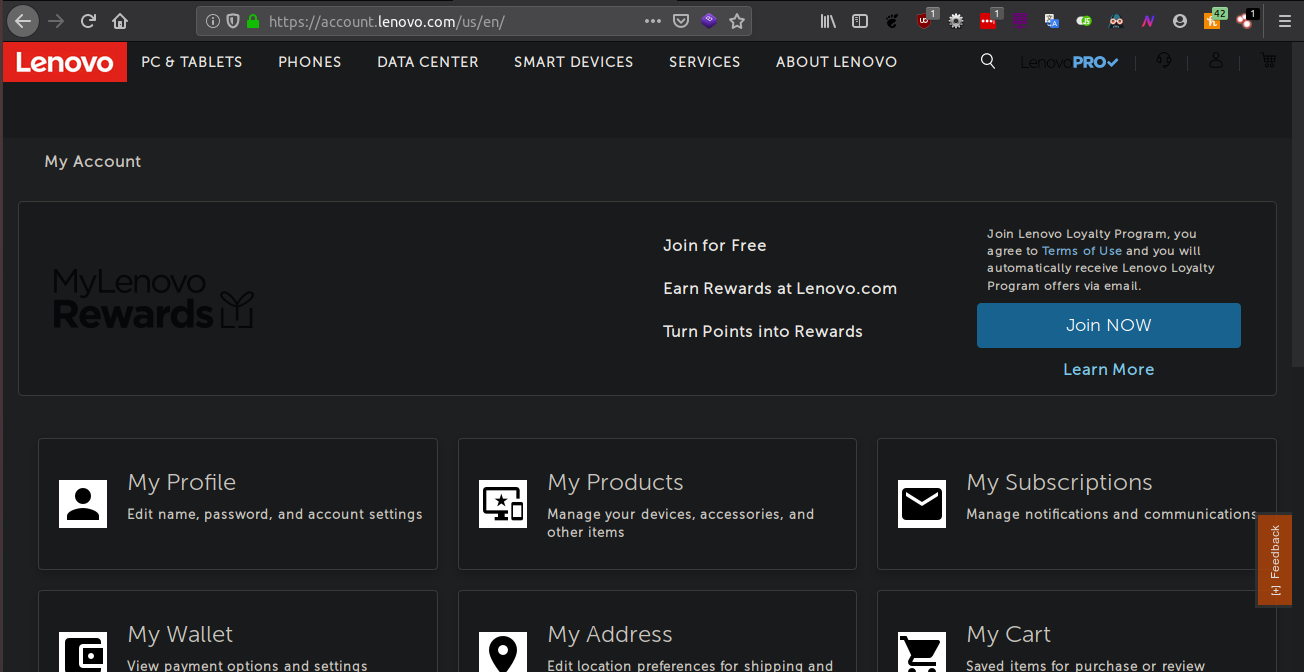Image resolution: width=1304 pixels, height=672 pixels.
Task: Click the red circles extension icon with badge
Action: tap(1246, 19)
